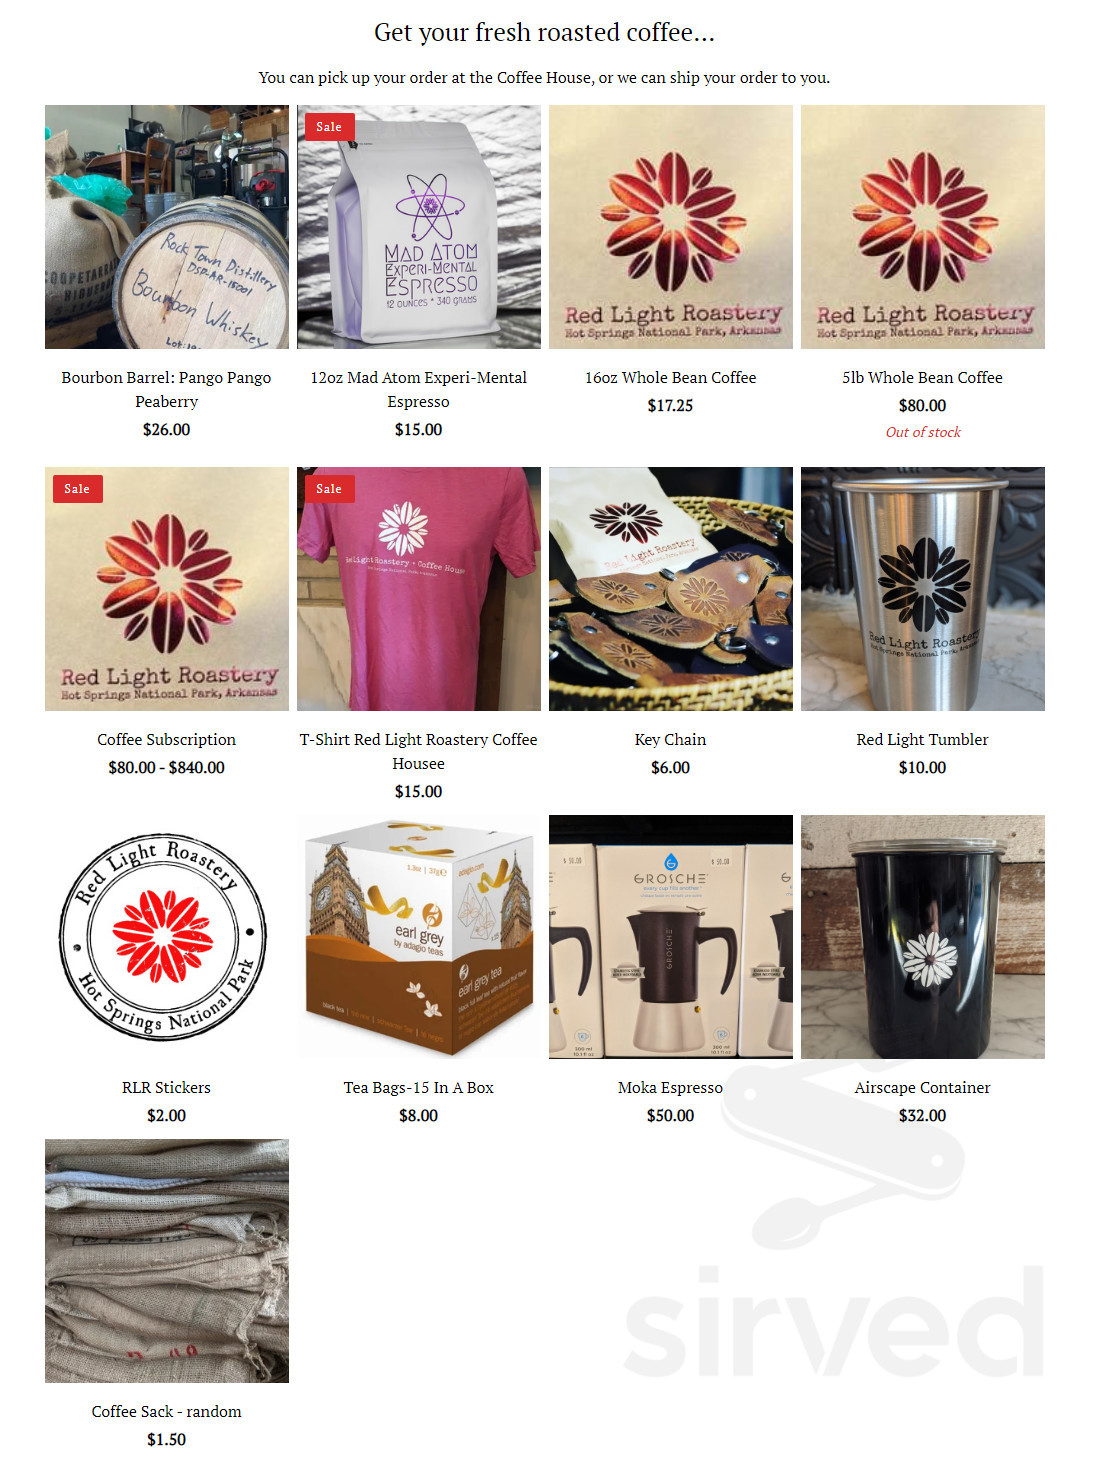Click the Red Light Tumbler steel cup image

923,589
